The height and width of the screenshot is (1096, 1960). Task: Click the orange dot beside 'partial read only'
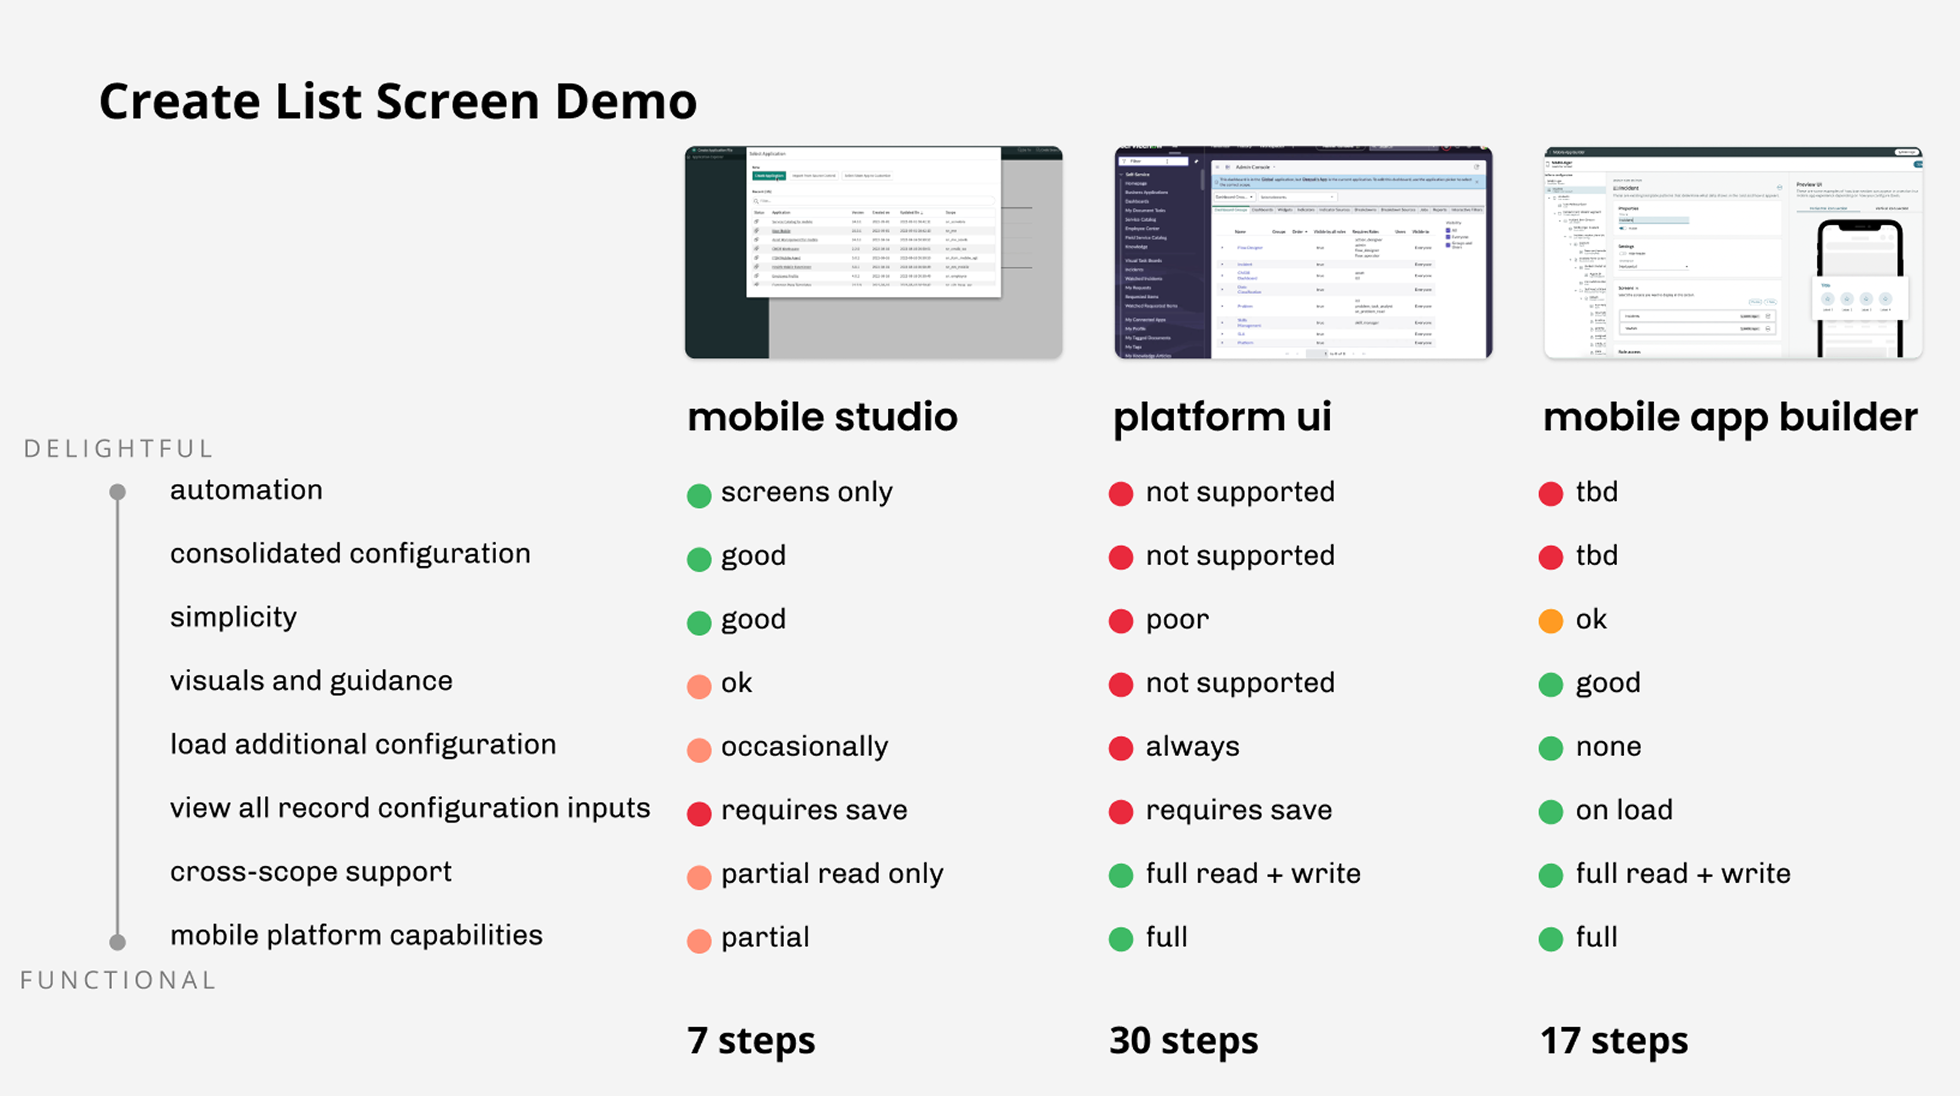[699, 877]
